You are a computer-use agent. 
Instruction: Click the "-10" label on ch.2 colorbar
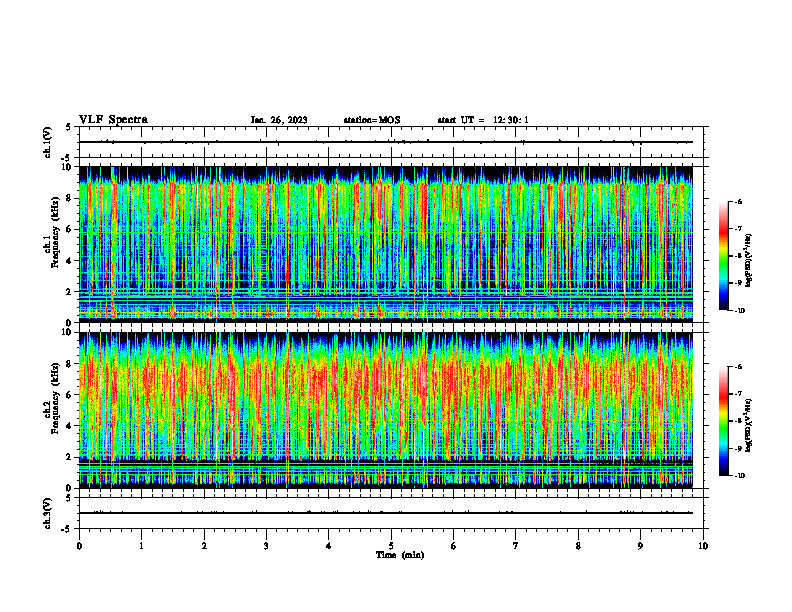(740, 476)
